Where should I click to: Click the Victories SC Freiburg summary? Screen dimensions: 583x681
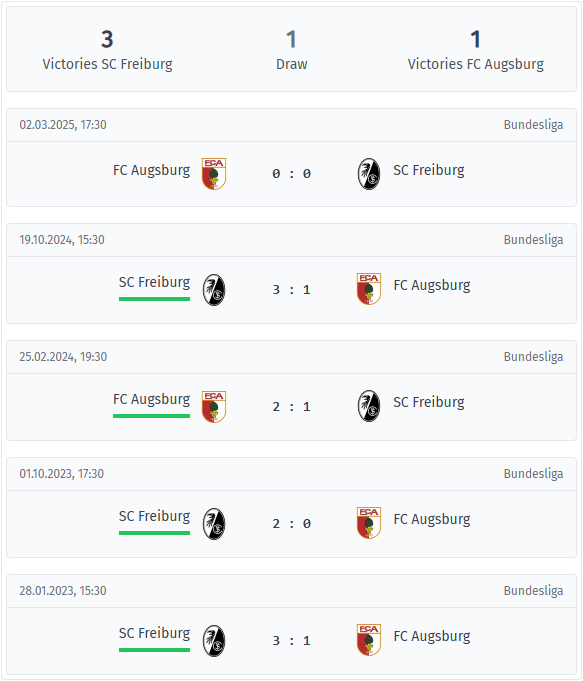[x=107, y=50]
